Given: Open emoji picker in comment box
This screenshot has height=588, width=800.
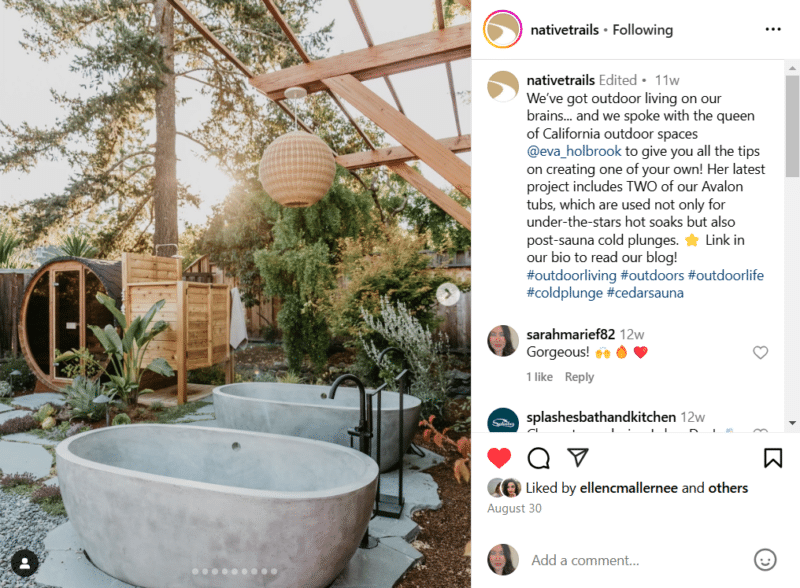Looking at the screenshot, I should click(x=765, y=560).
